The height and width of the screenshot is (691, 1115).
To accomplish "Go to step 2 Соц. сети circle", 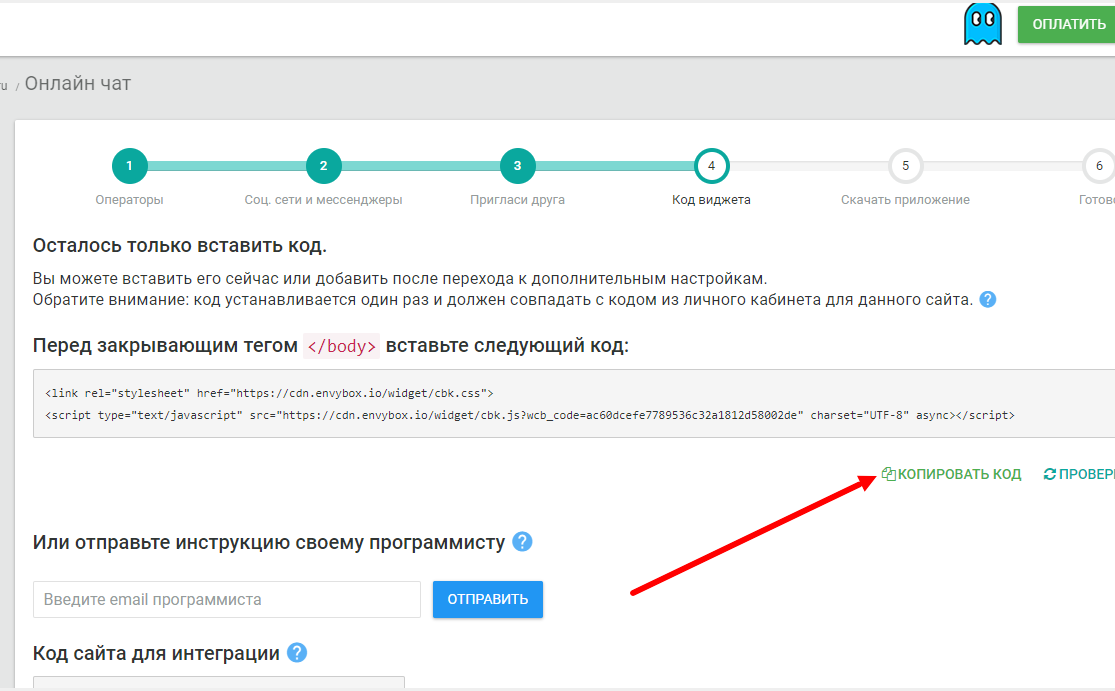I will (x=324, y=166).
